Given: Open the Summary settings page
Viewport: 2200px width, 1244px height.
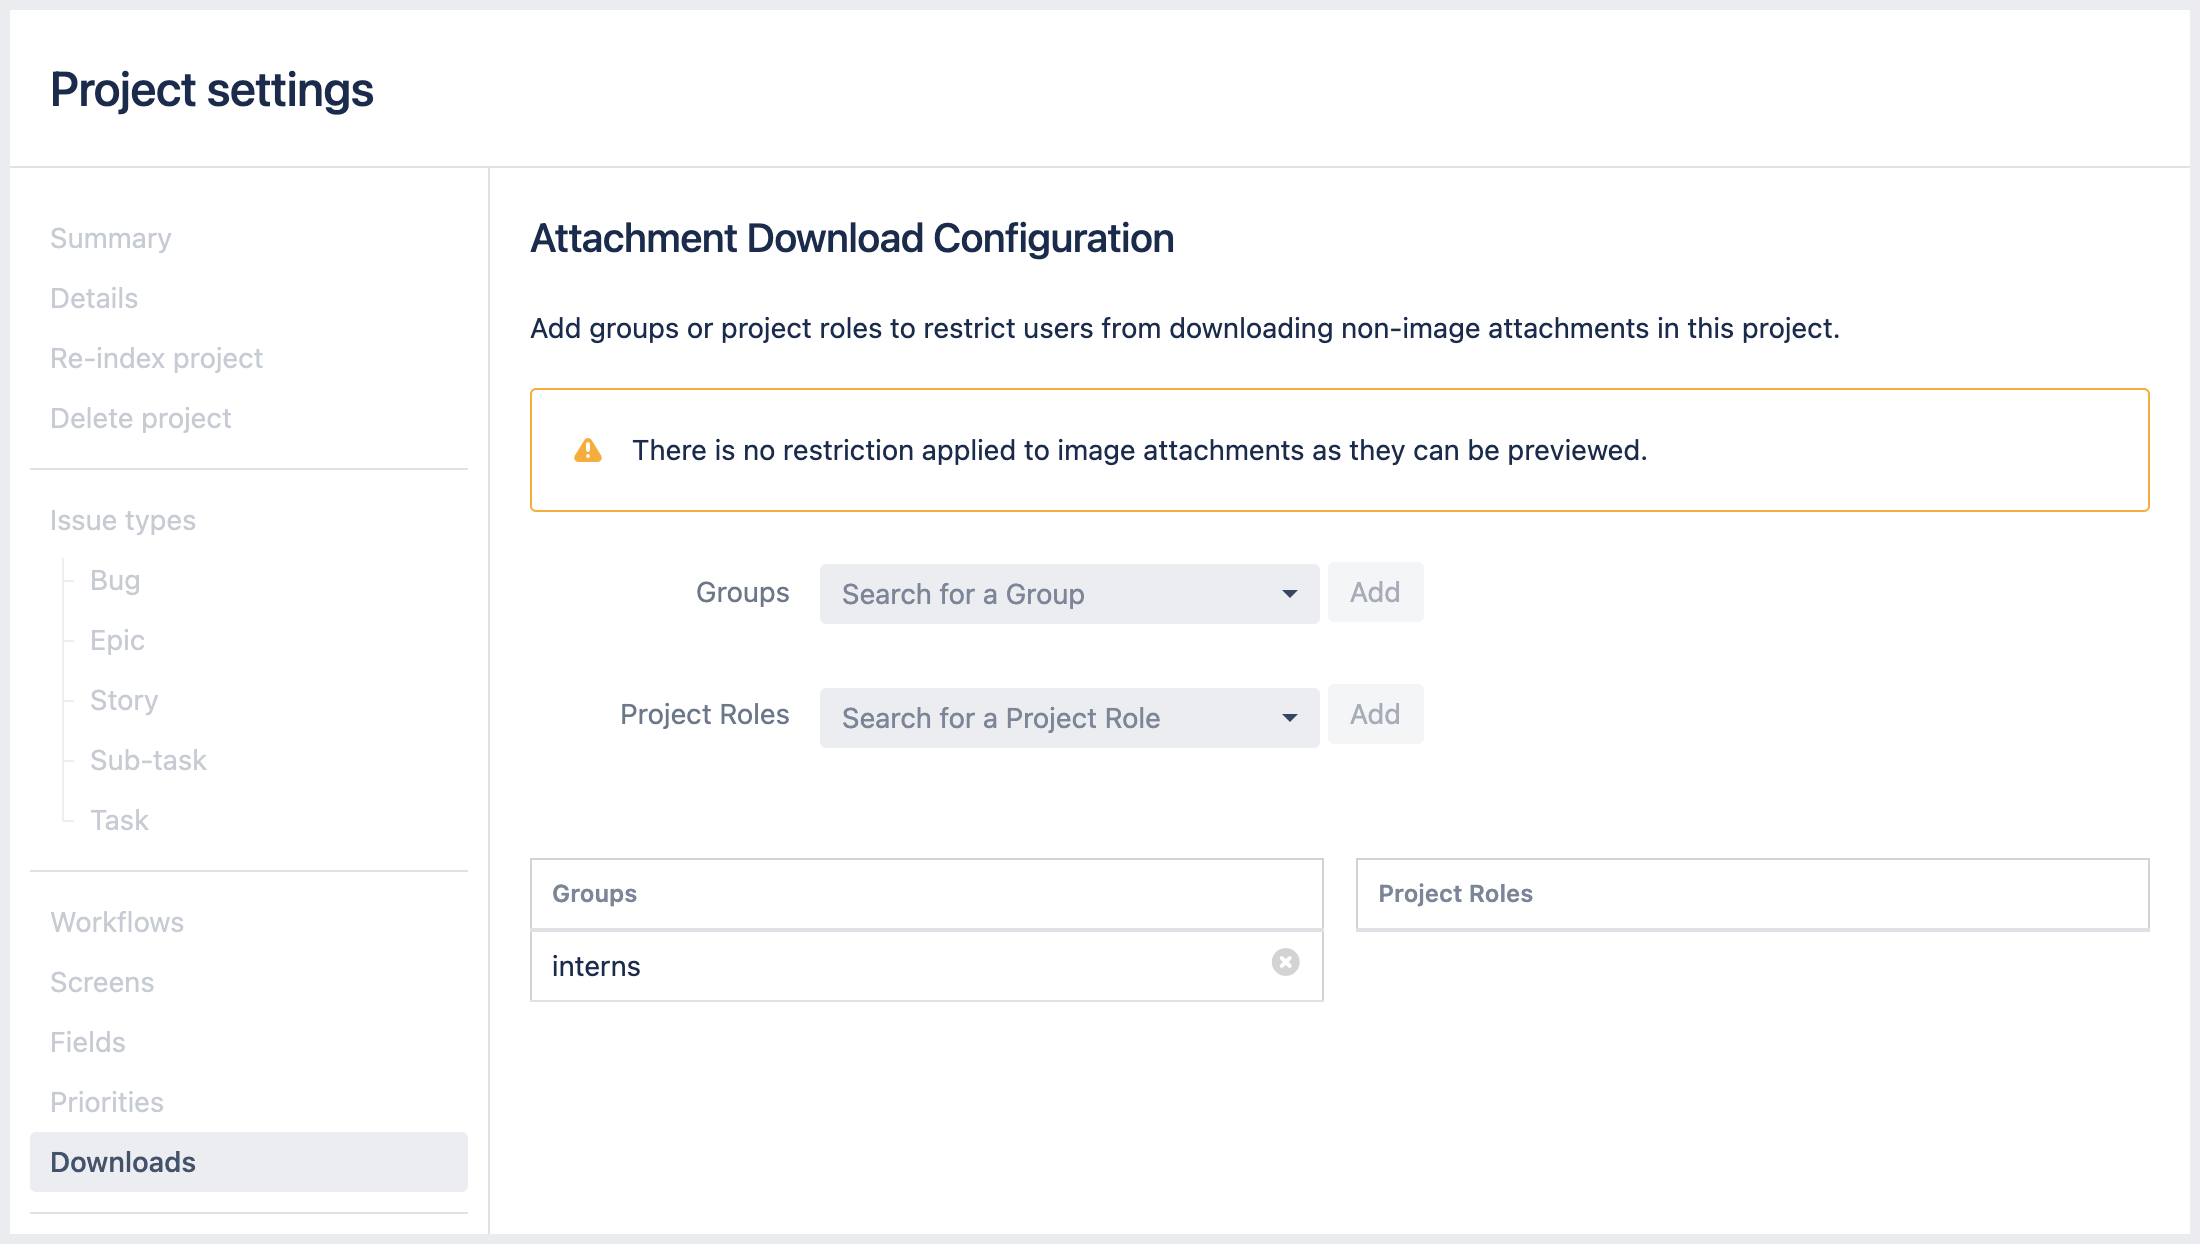Looking at the screenshot, I should (x=110, y=238).
